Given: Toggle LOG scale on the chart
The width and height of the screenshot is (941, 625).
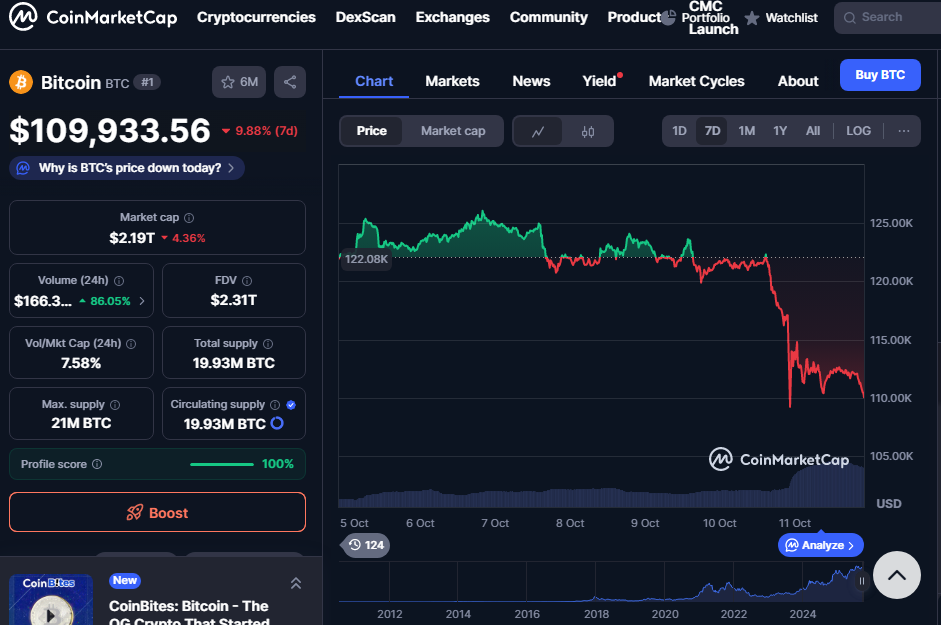Looking at the screenshot, I should [x=858, y=131].
